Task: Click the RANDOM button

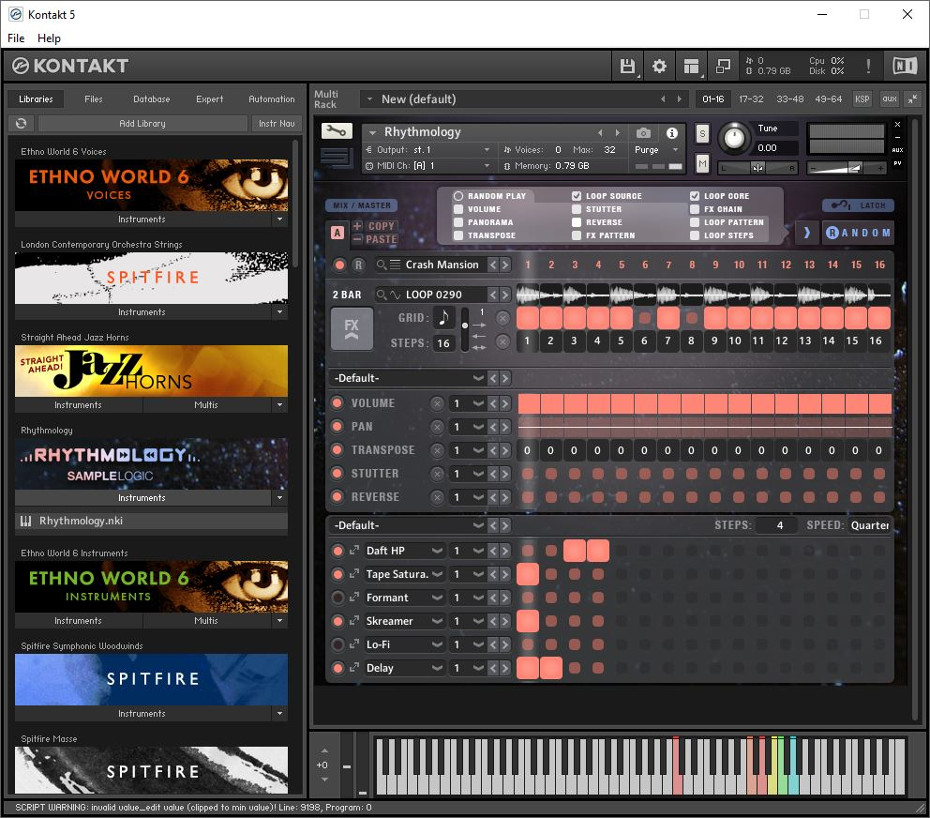Action: point(858,233)
